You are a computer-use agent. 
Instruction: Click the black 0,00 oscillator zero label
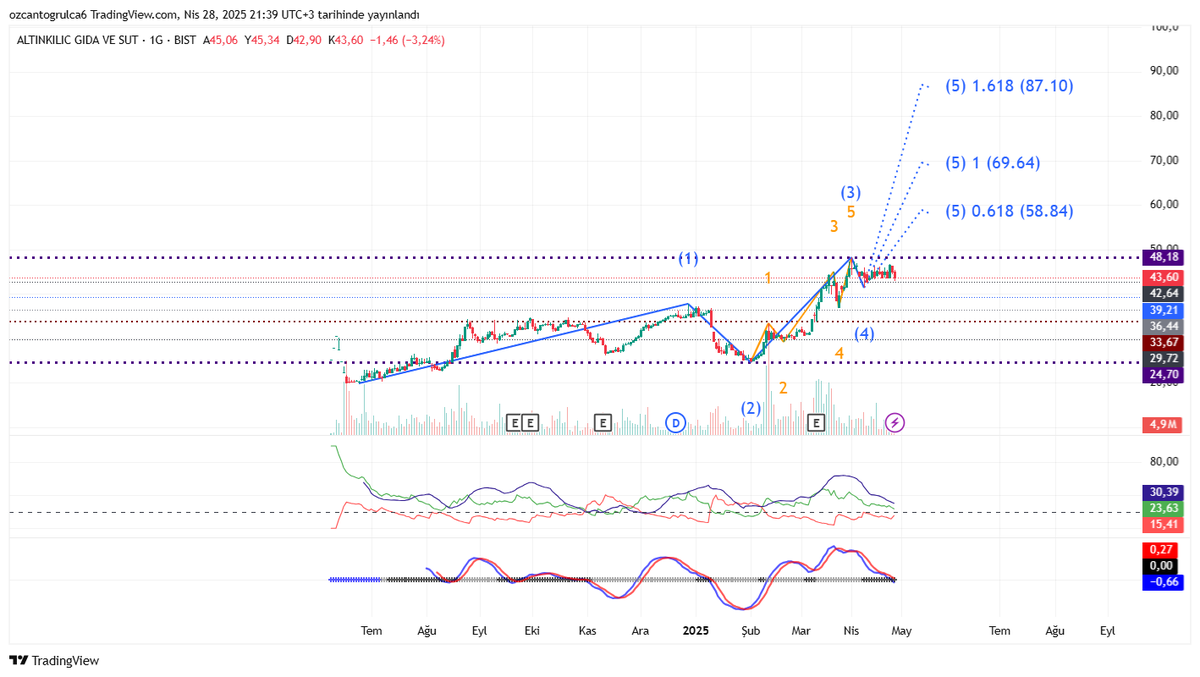tap(1162, 566)
